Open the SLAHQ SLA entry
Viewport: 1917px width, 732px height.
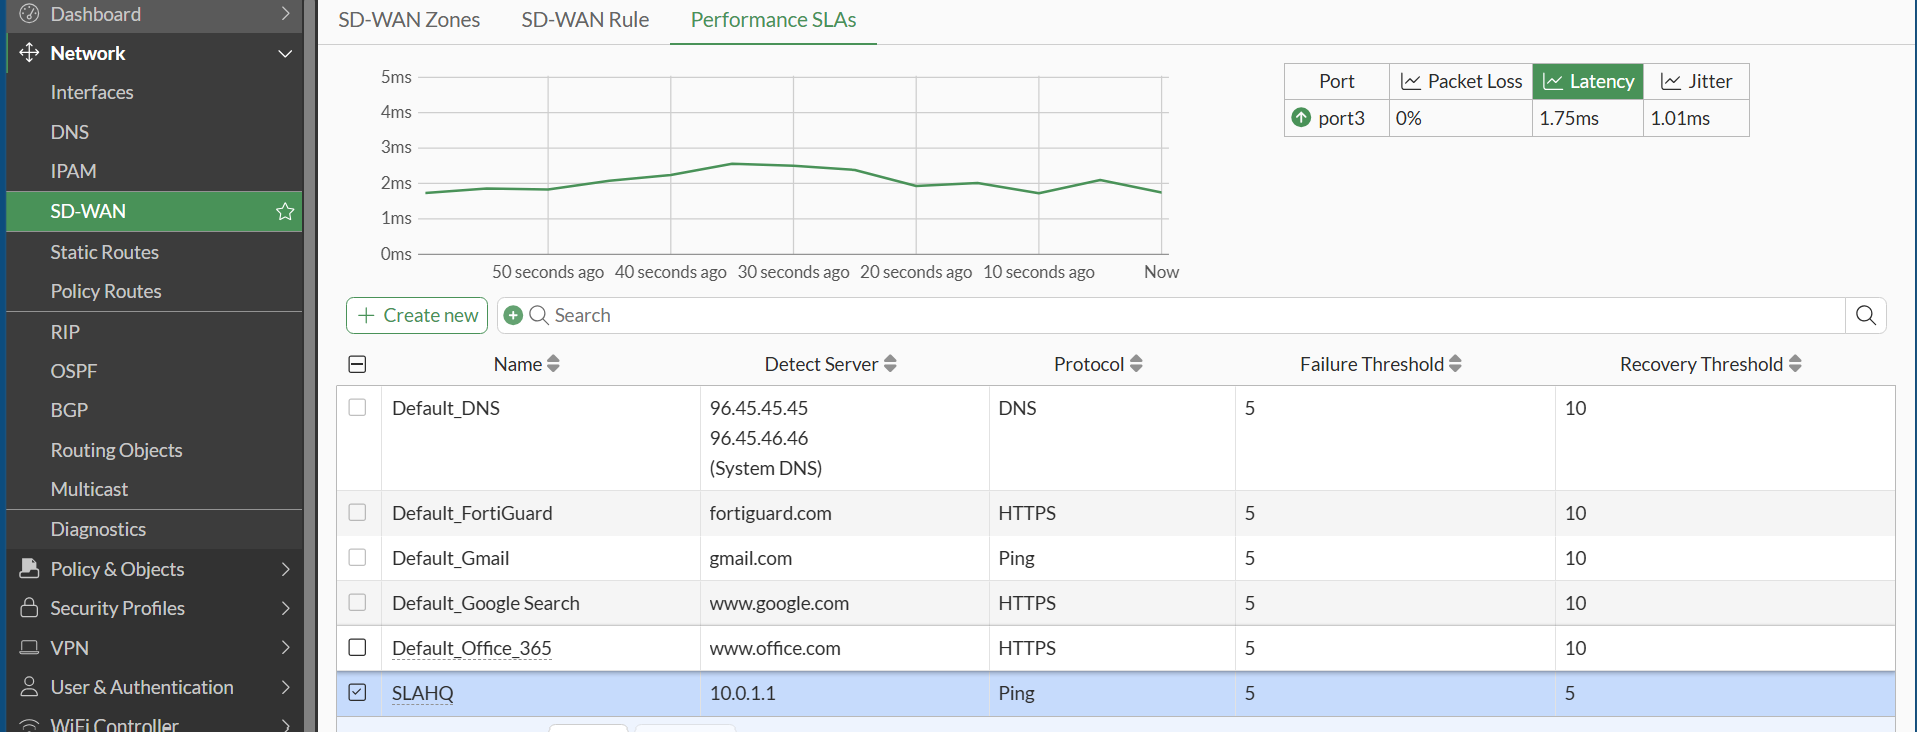pyautogui.click(x=423, y=693)
